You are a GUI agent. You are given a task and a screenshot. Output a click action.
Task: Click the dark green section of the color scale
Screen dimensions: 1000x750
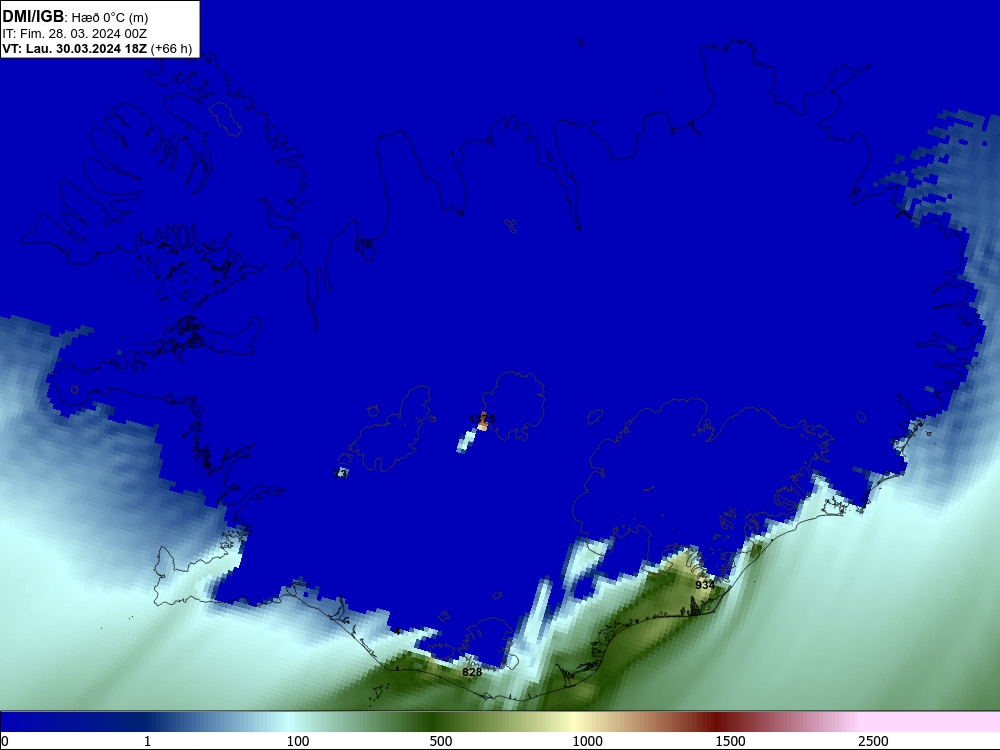point(434,722)
